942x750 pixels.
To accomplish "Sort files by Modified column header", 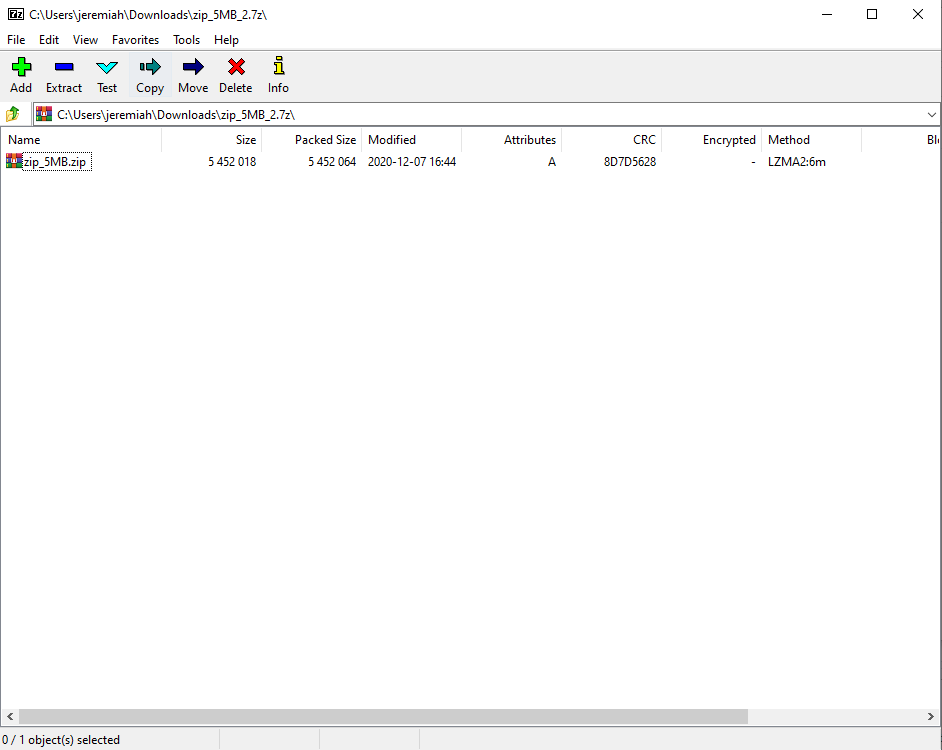I will [x=410, y=140].
